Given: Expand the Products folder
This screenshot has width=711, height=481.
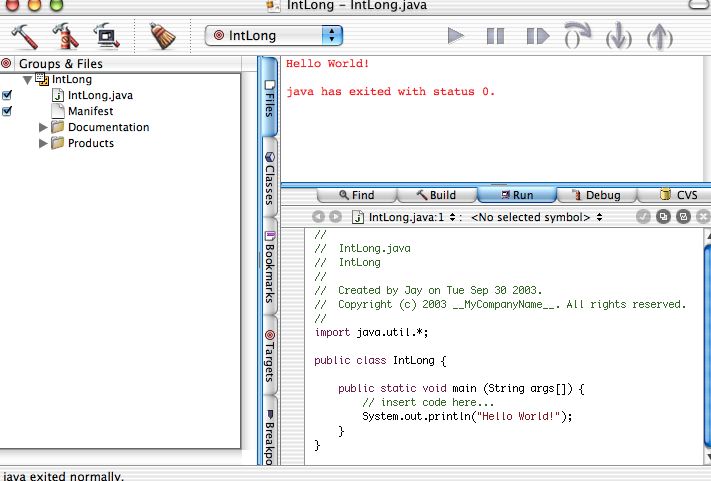Looking at the screenshot, I should pos(43,143).
